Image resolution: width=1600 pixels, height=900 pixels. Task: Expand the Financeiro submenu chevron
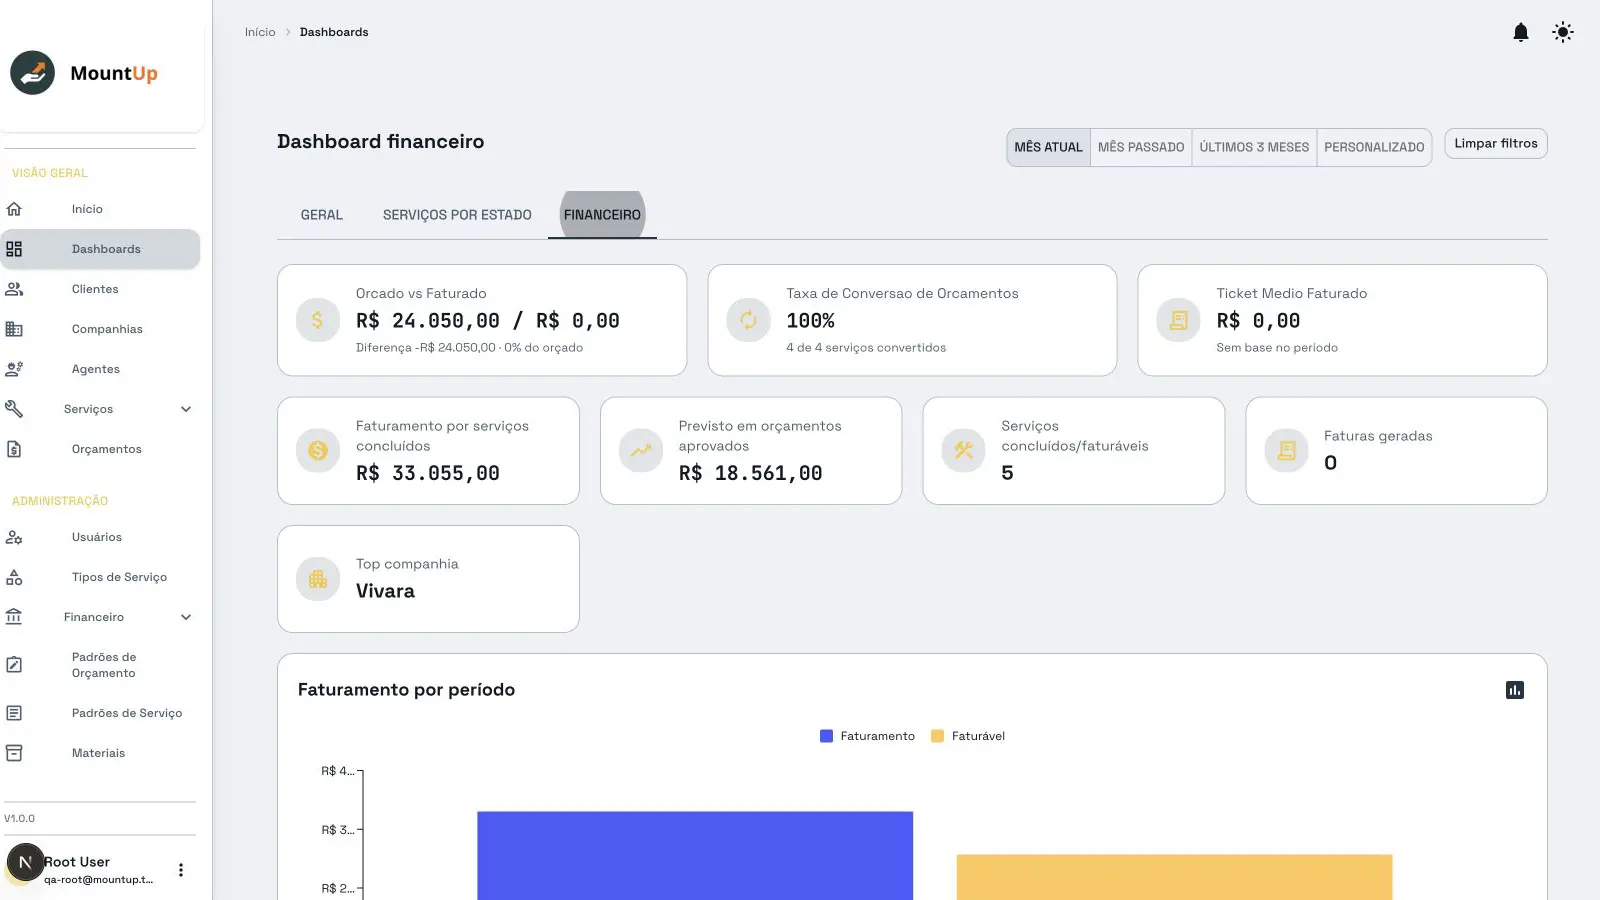186,617
